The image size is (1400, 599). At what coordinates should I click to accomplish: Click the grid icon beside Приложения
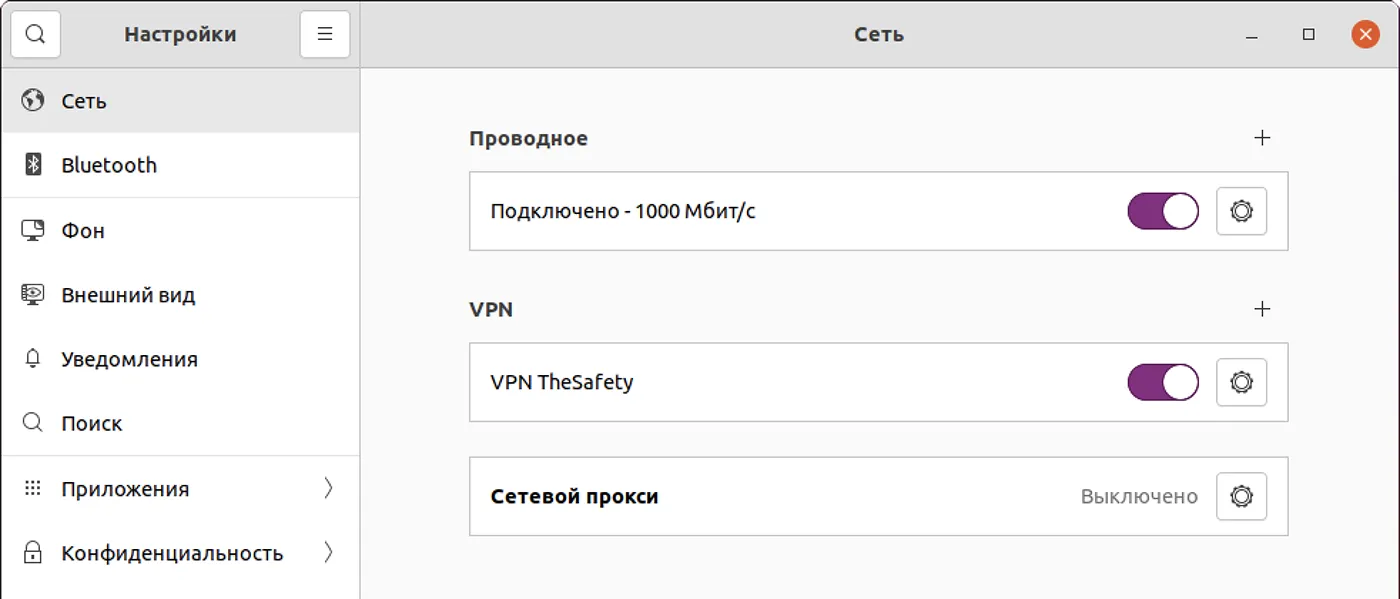click(33, 488)
